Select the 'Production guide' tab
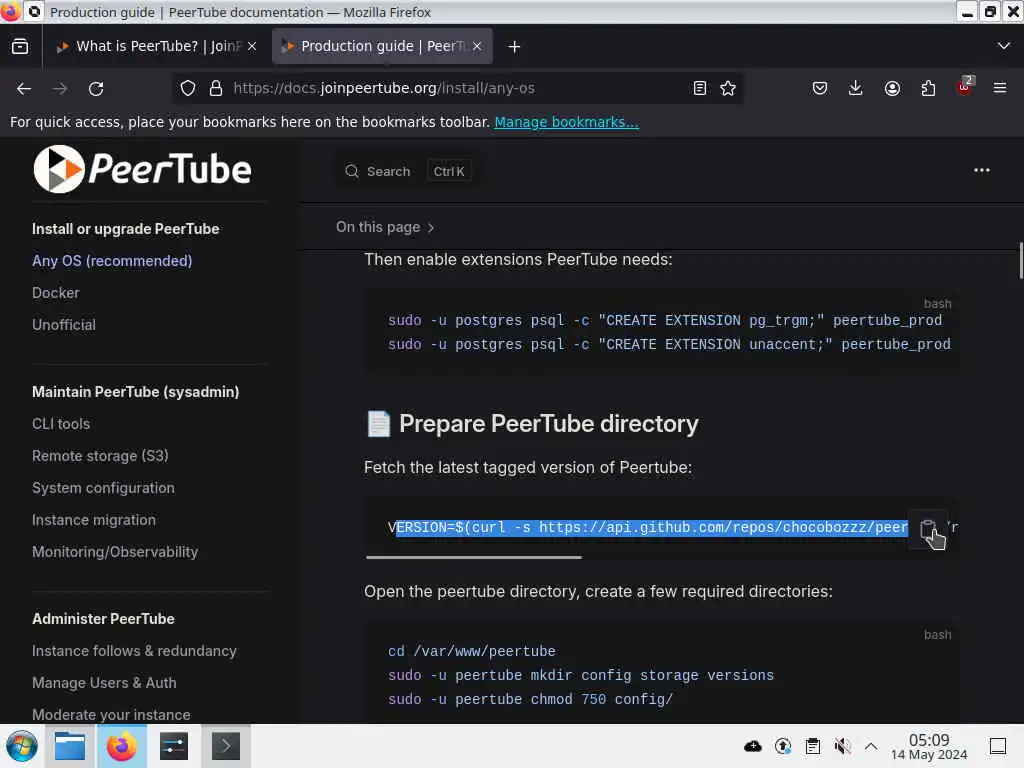Screen dimensions: 1024x768 (x=382, y=46)
